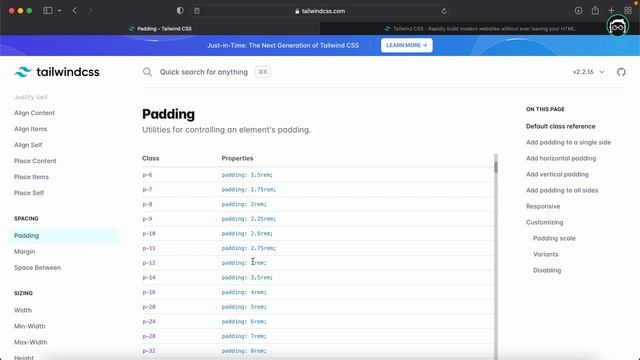Open Safari downloads icon
Image resolution: width=640 pixels, height=360 pixels.
(x=578, y=11)
